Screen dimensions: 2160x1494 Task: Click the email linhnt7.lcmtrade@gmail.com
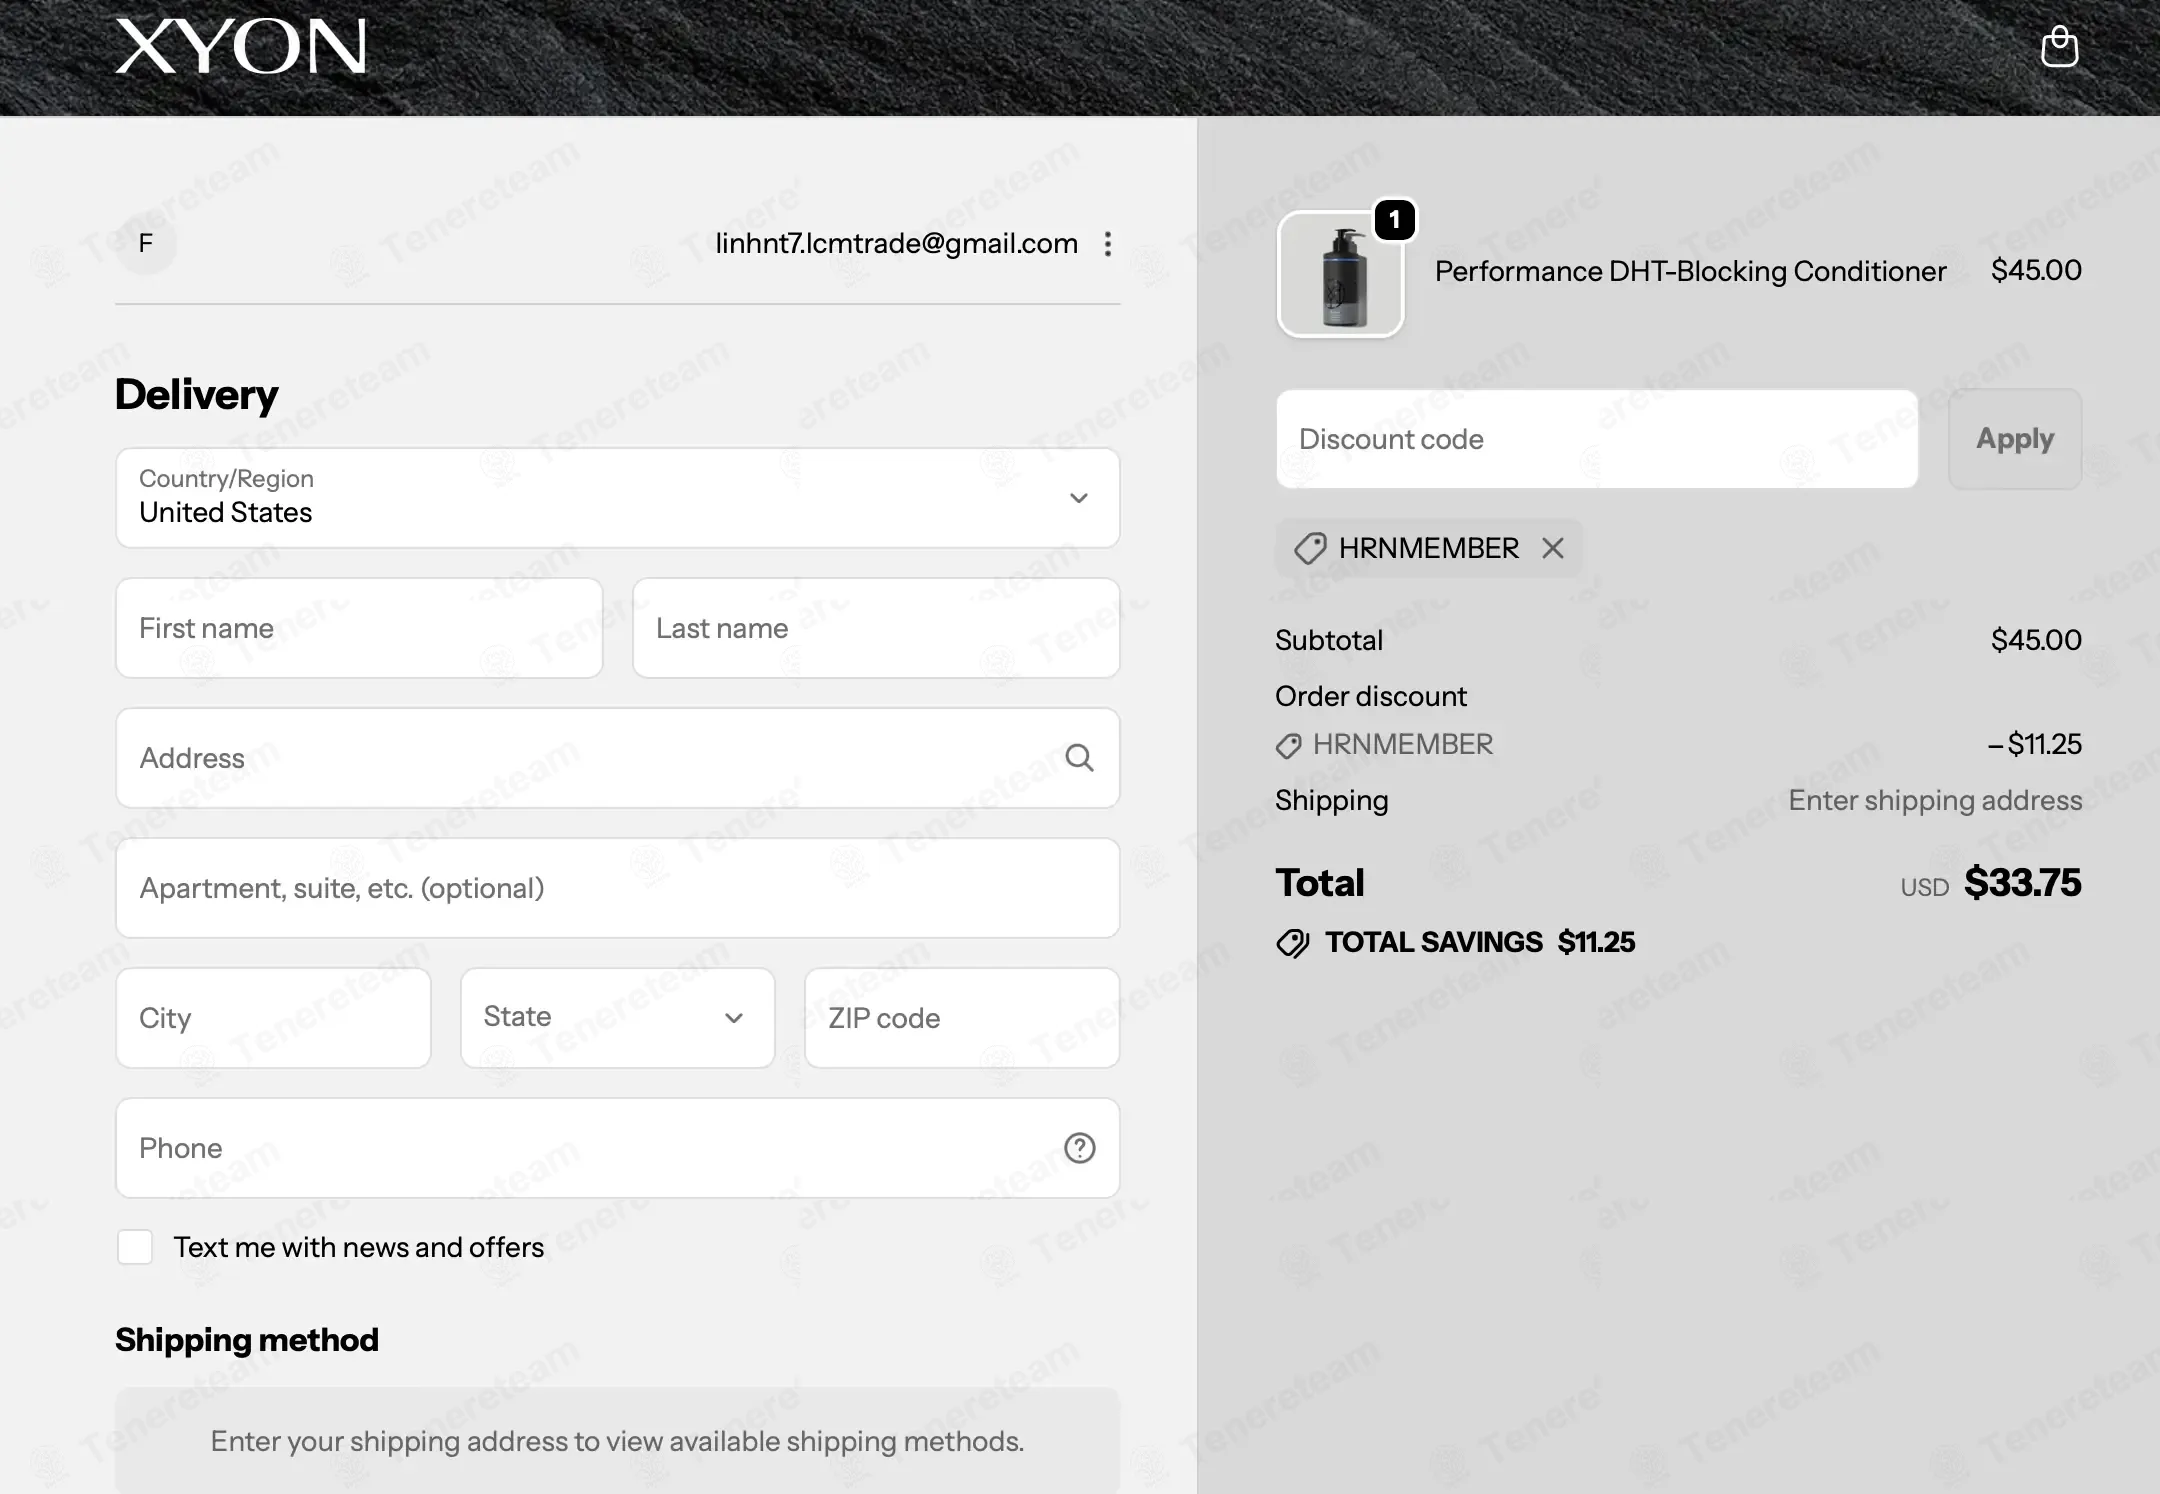tap(896, 243)
